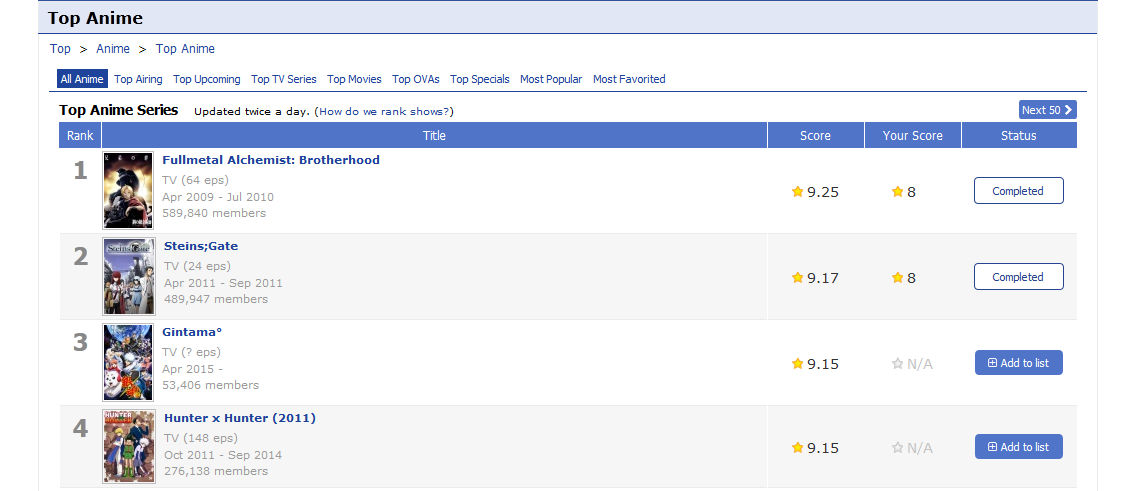Click the '489,947 members' text
Image resolution: width=1131 pixels, height=491 pixels.
(216, 298)
